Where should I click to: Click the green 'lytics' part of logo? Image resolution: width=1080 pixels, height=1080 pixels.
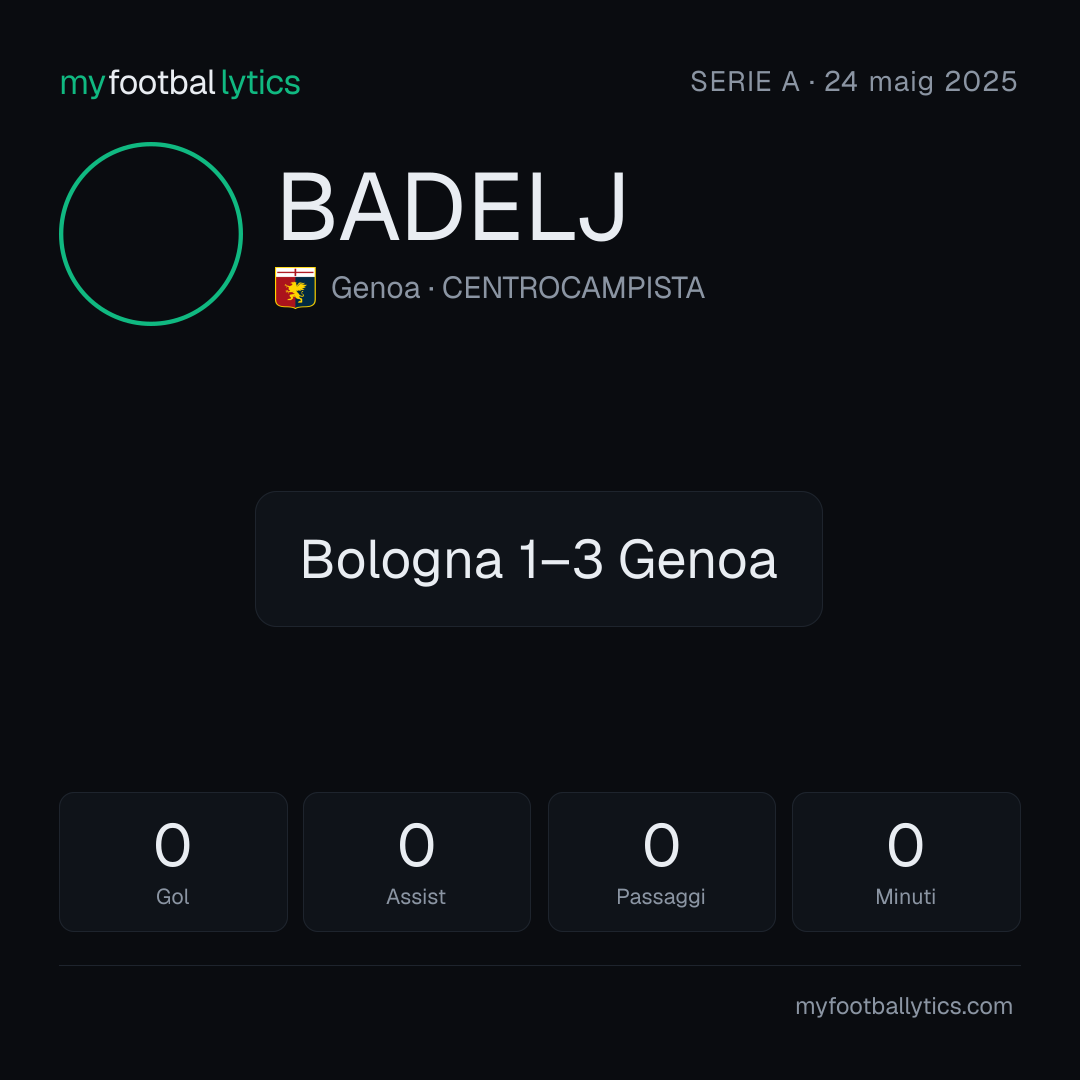tap(260, 84)
